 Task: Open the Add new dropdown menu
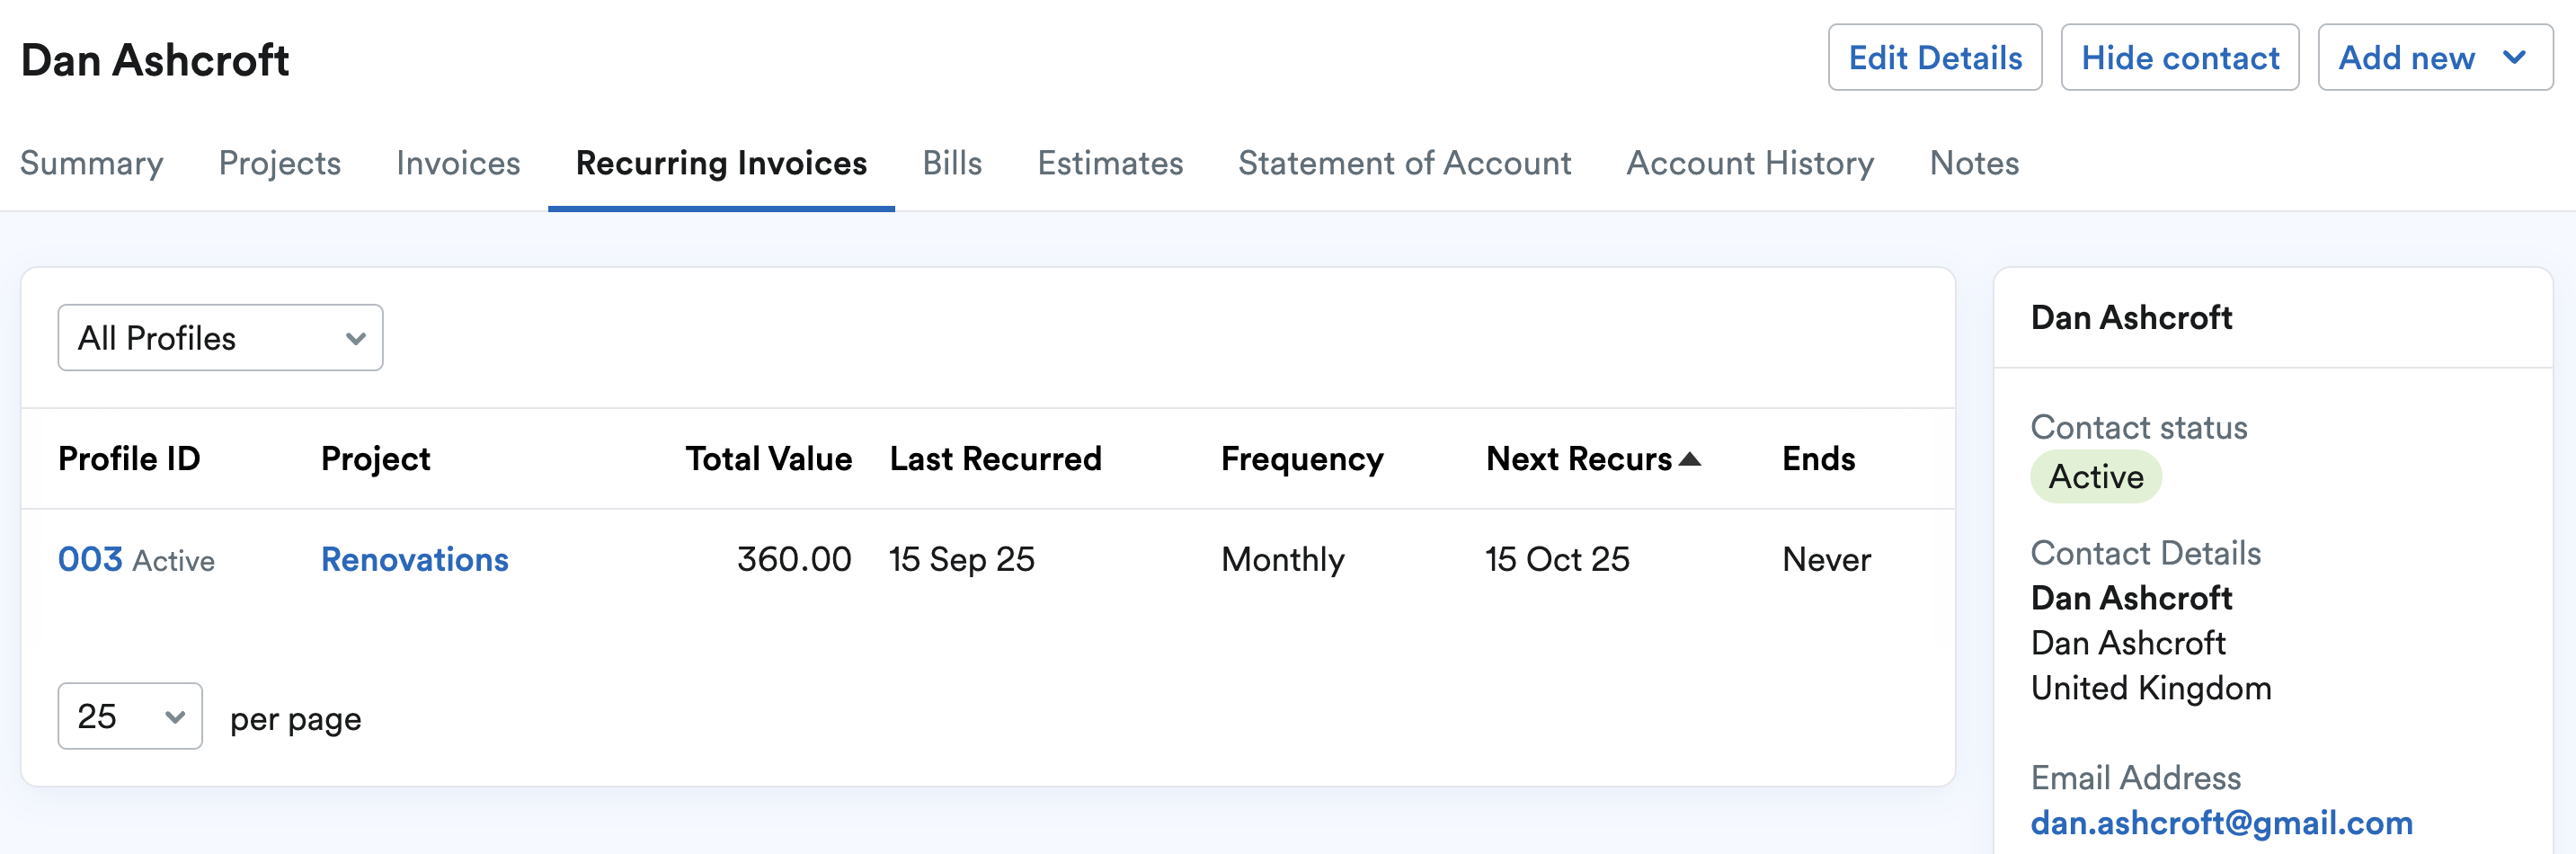coord(2434,58)
